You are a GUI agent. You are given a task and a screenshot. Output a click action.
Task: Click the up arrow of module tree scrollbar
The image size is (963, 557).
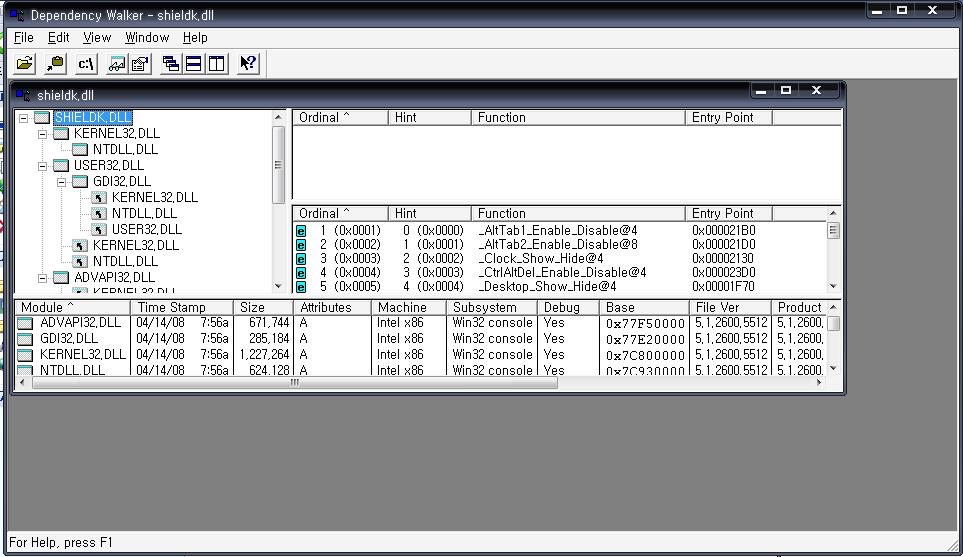point(278,117)
